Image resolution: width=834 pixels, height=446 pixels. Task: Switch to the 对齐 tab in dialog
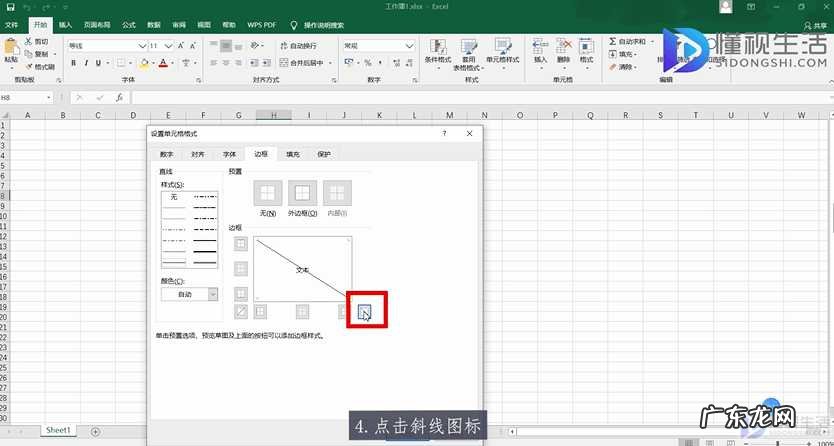click(x=198, y=154)
